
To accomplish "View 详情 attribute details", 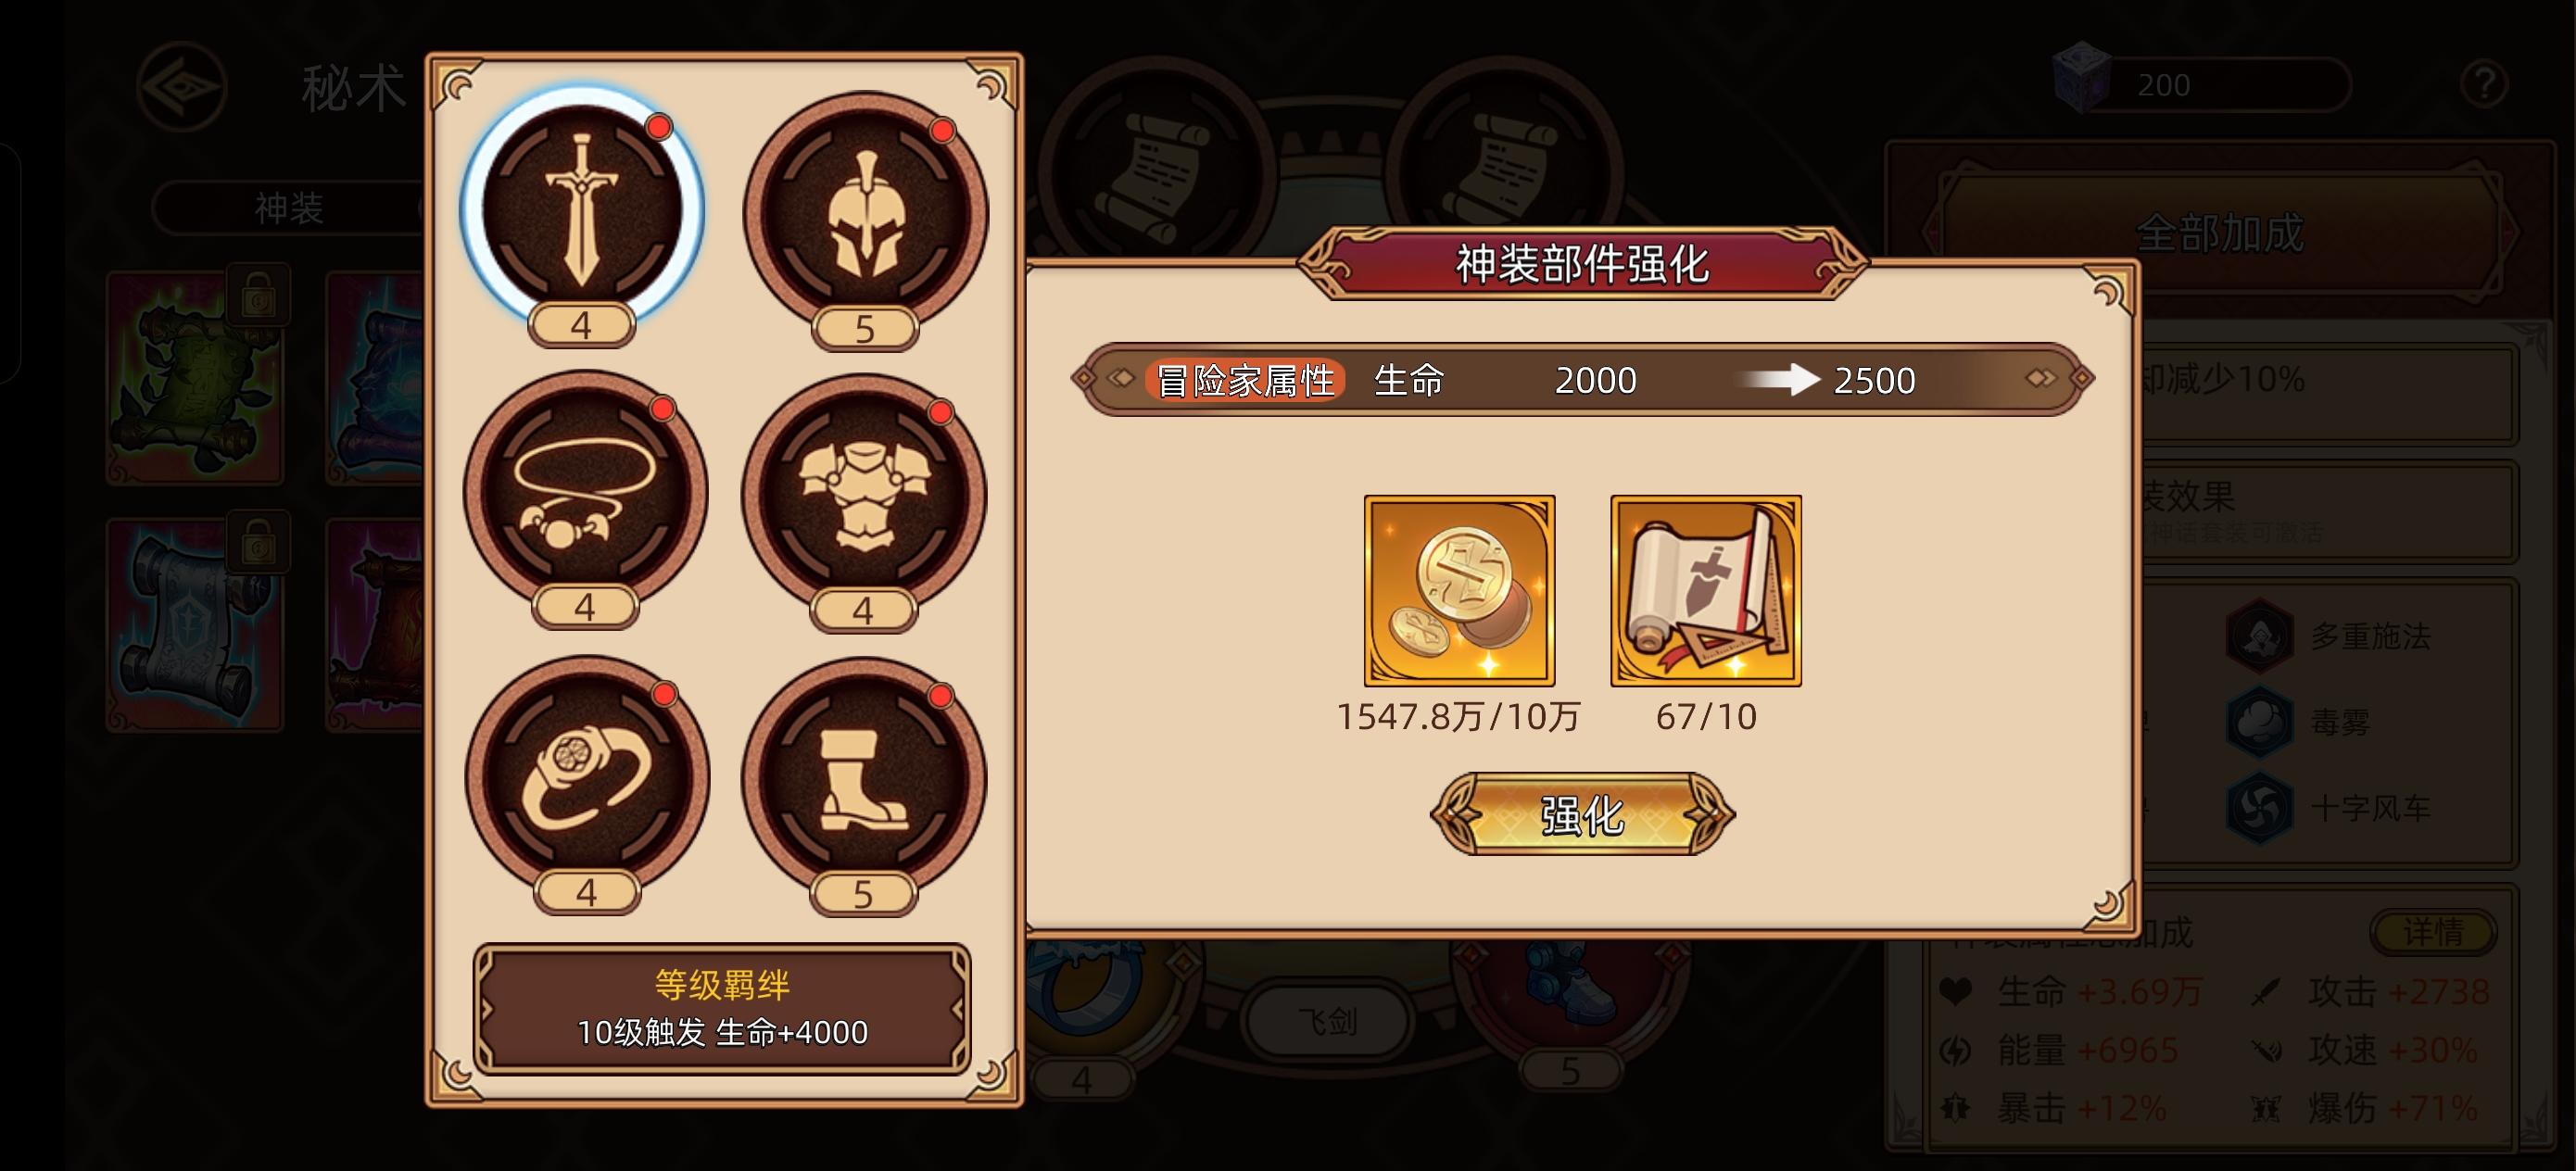I will (2433, 932).
